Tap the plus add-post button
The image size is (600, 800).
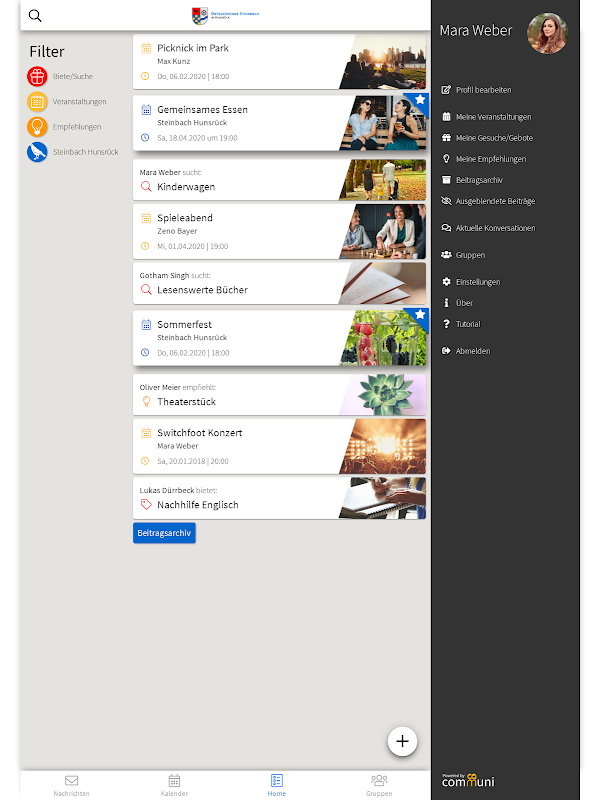point(402,741)
